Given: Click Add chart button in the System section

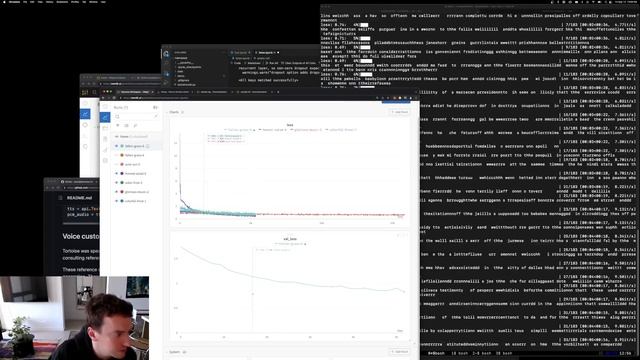Looking at the screenshot, I should click(x=400, y=351).
